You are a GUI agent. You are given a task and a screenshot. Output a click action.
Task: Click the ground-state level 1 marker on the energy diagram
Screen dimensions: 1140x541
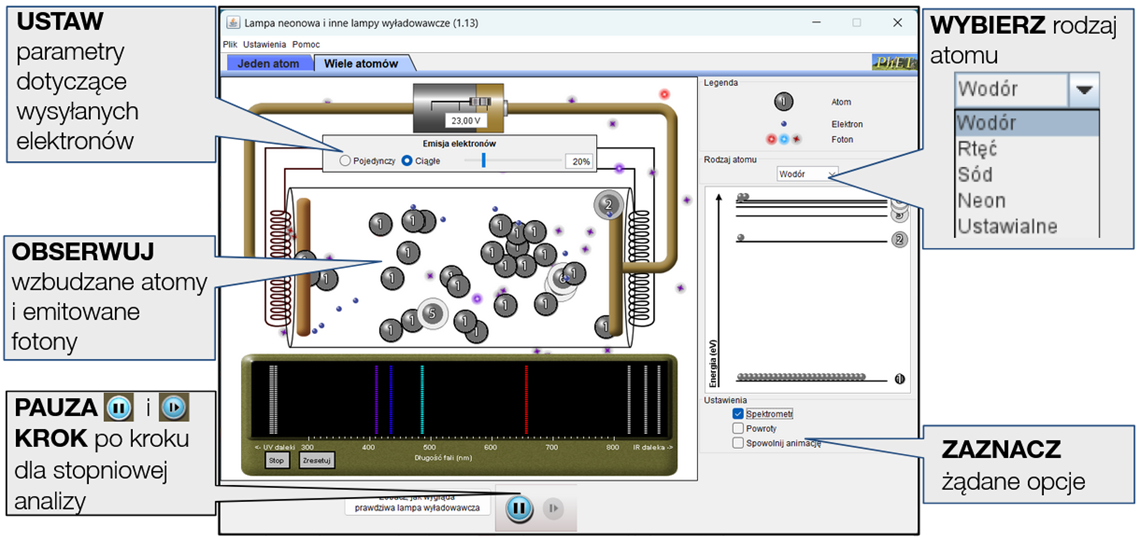tap(899, 378)
